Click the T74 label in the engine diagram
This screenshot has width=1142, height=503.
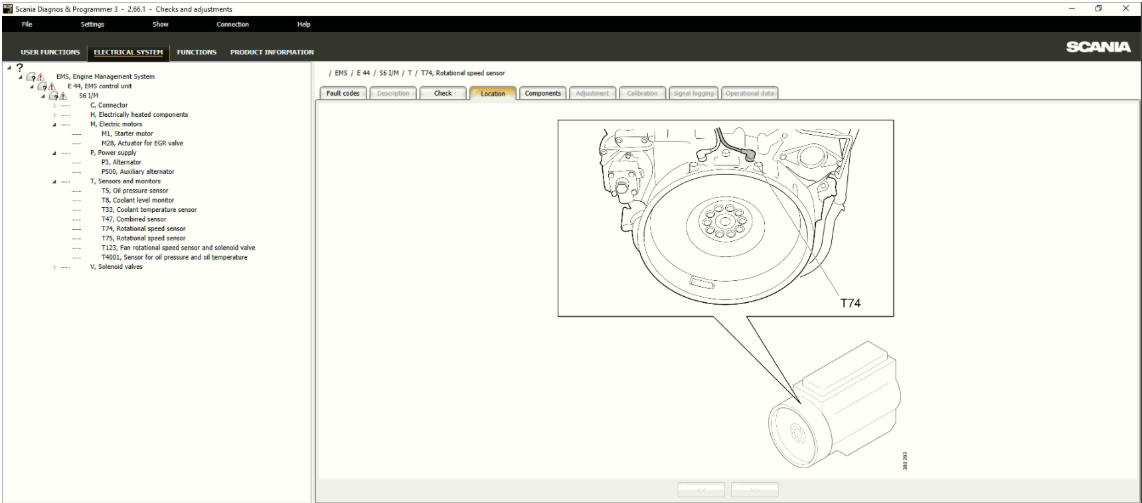click(x=851, y=304)
